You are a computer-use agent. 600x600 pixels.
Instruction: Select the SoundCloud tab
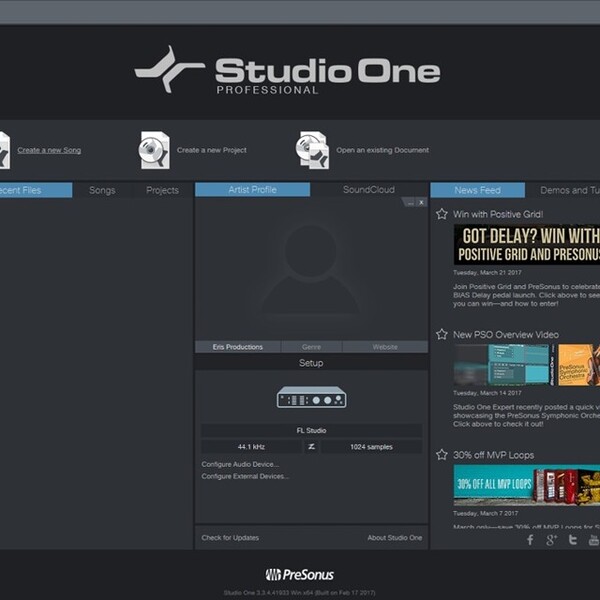(369, 190)
